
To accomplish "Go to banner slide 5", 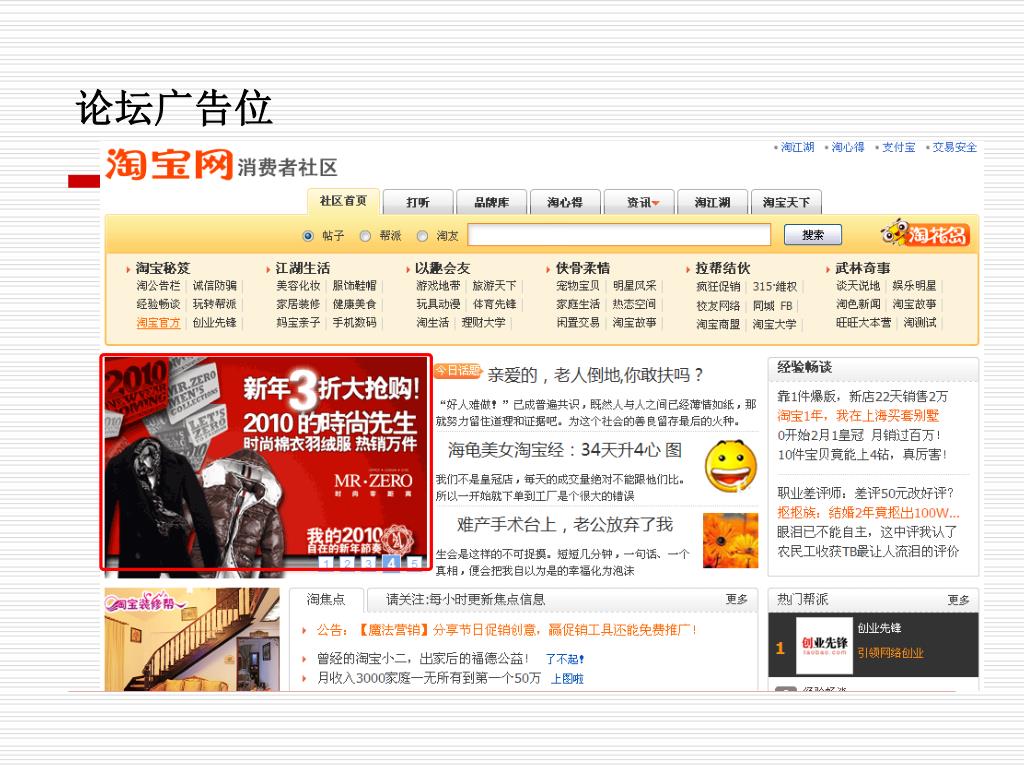I will (413, 562).
